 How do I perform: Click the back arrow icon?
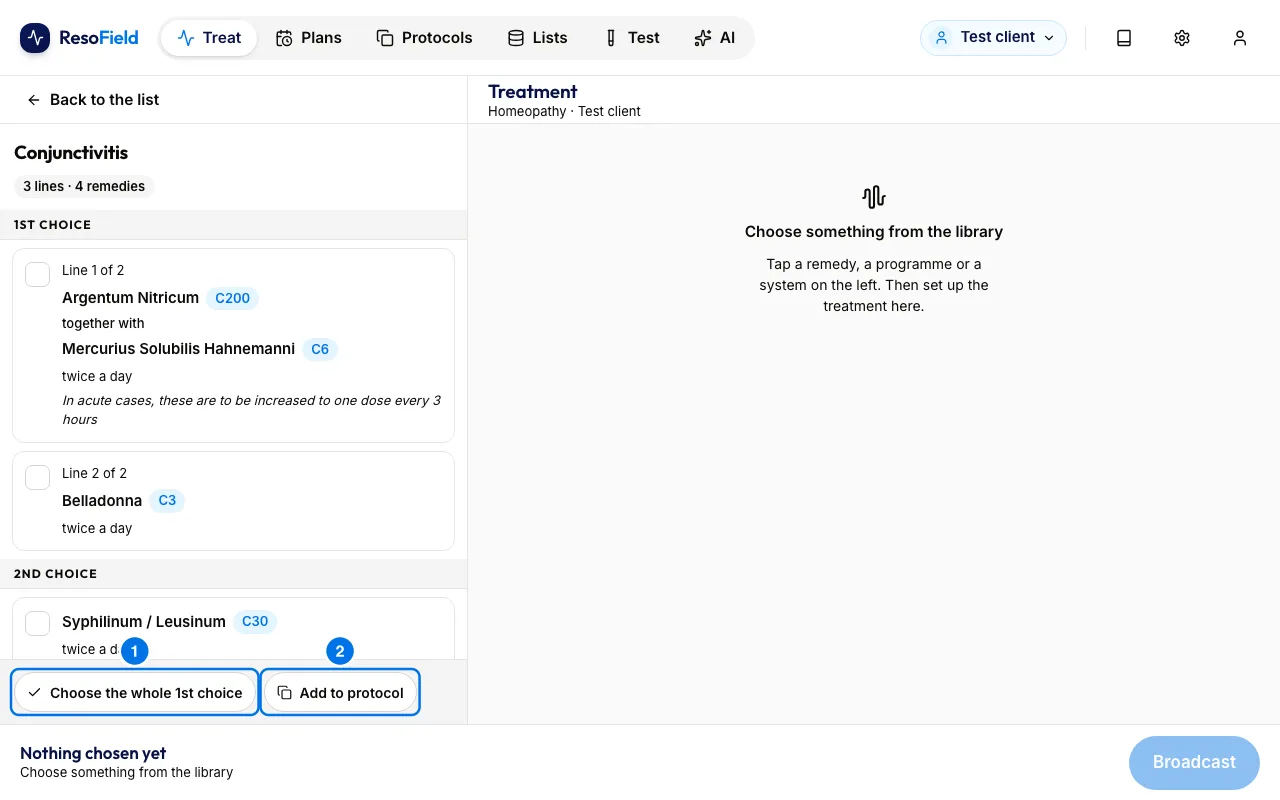34,100
